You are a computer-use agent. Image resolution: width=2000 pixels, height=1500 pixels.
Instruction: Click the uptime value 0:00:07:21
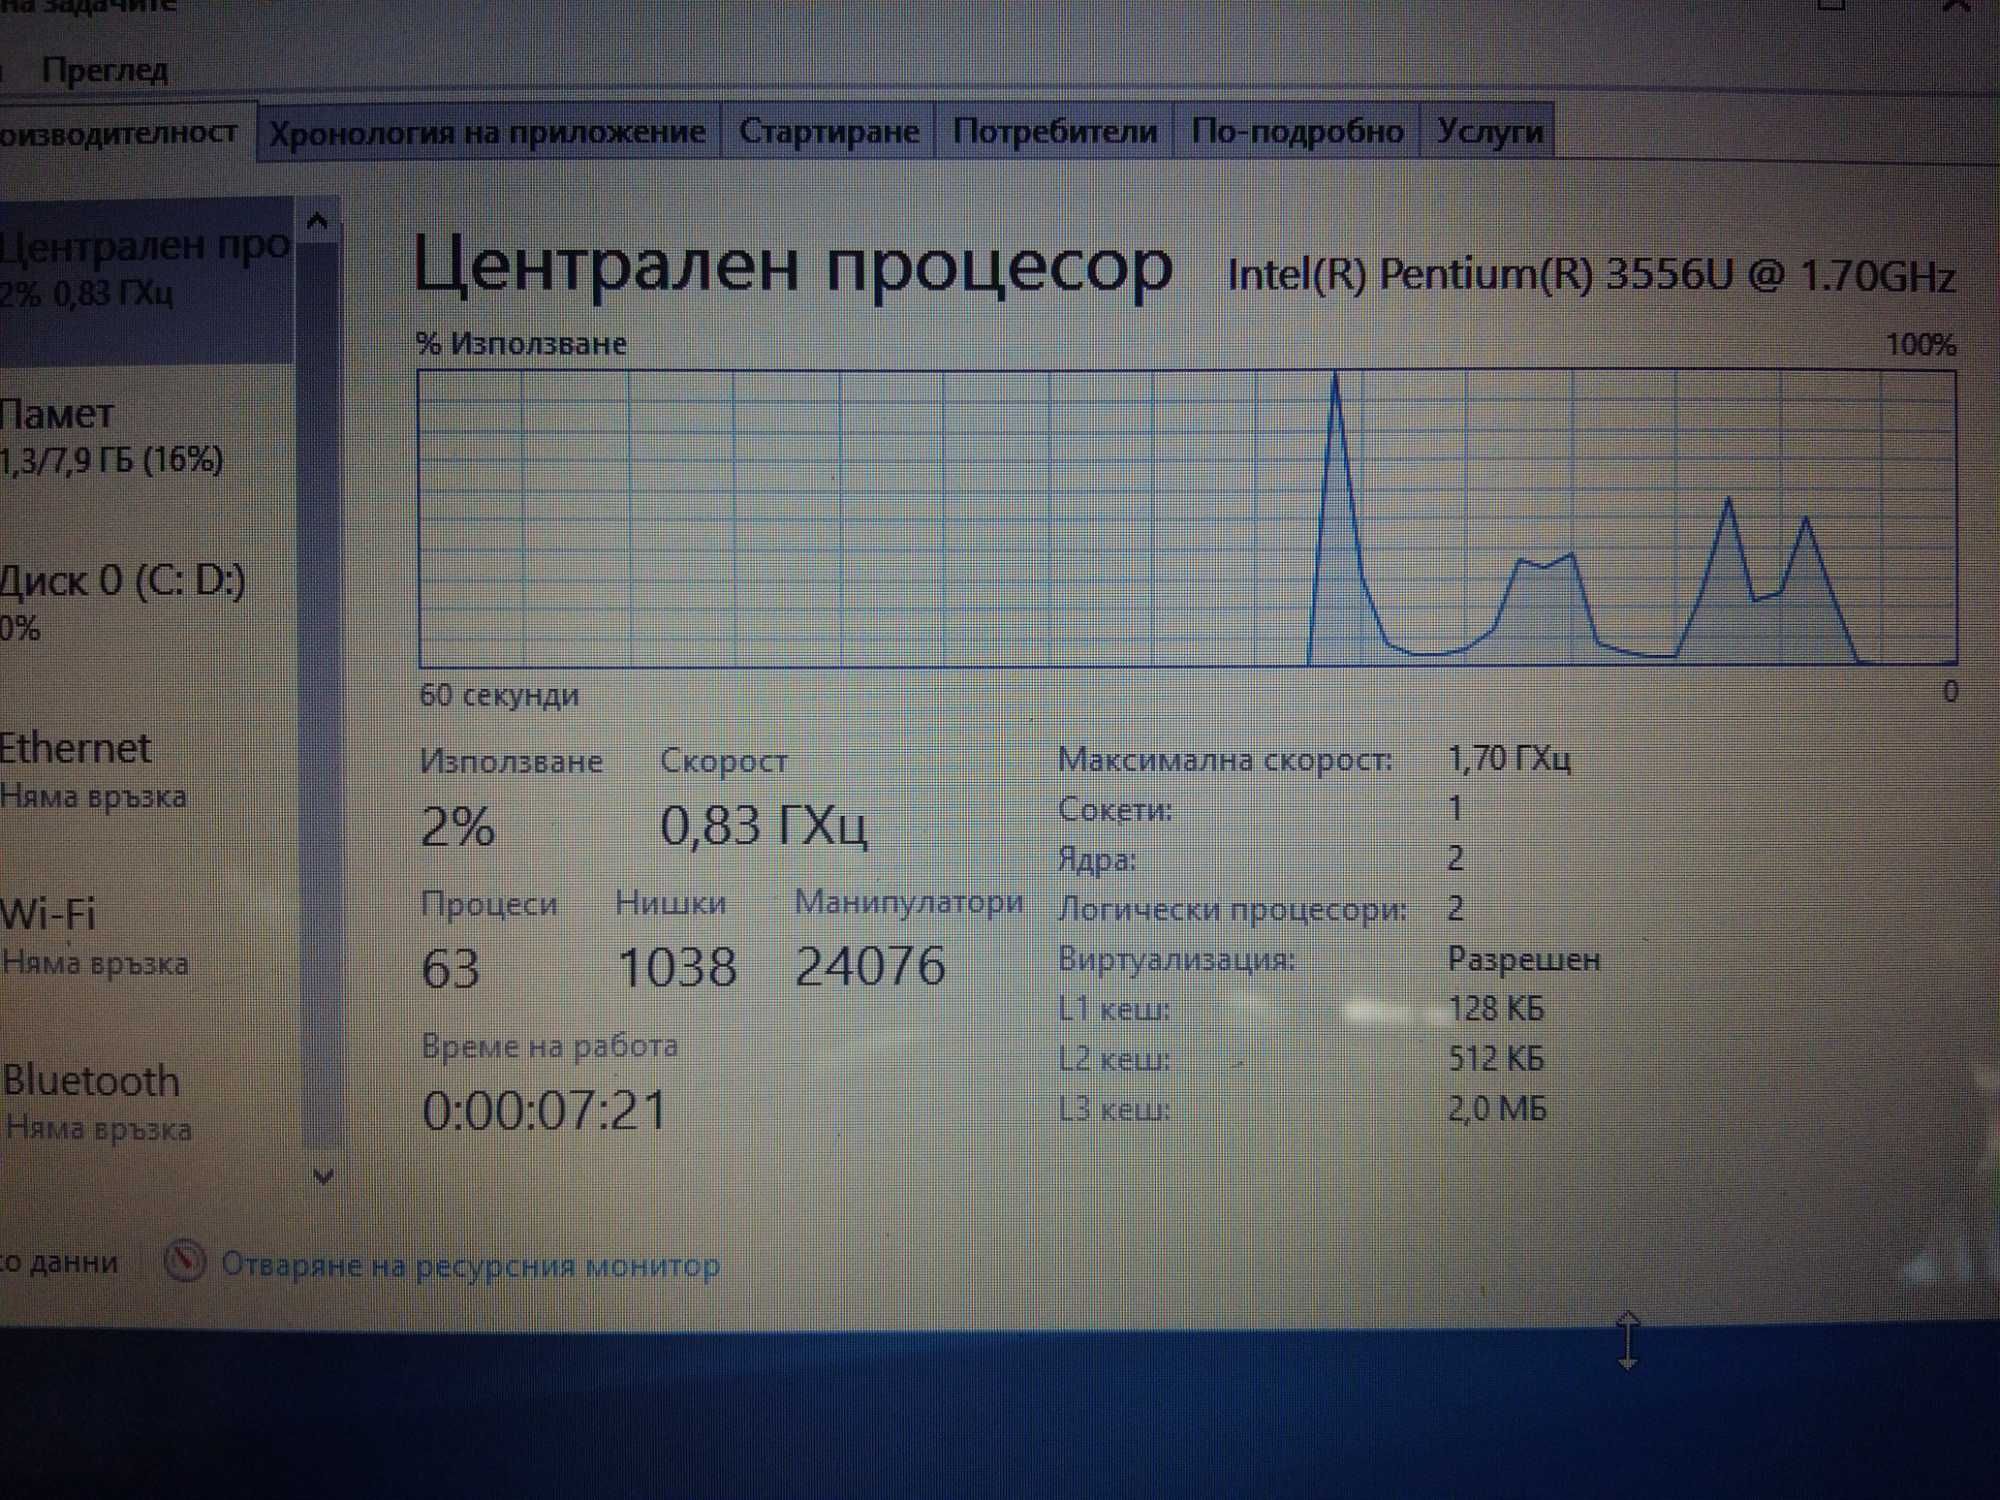pos(544,1111)
